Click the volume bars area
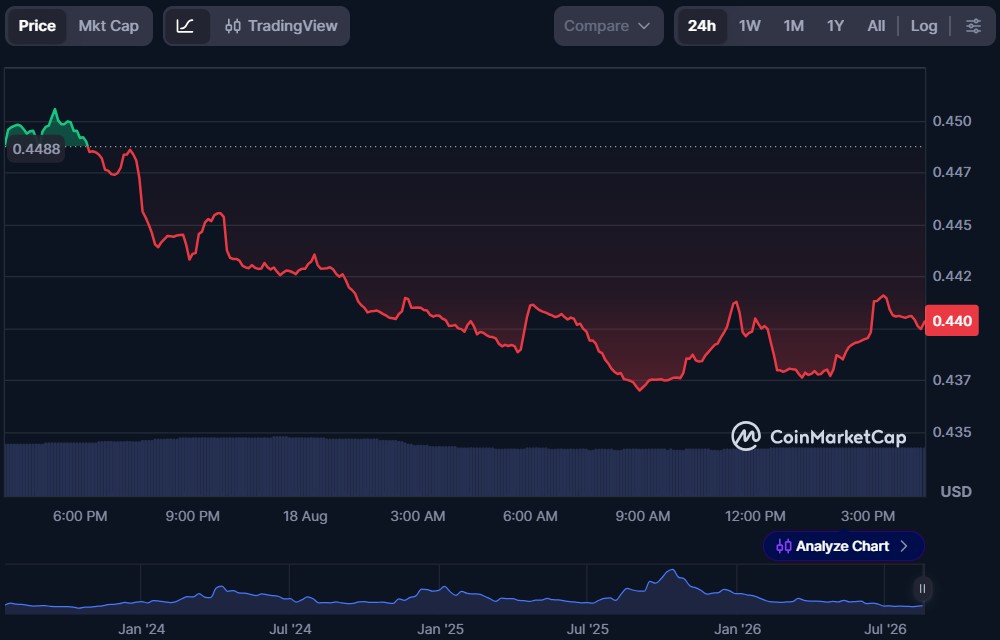 click(x=464, y=466)
